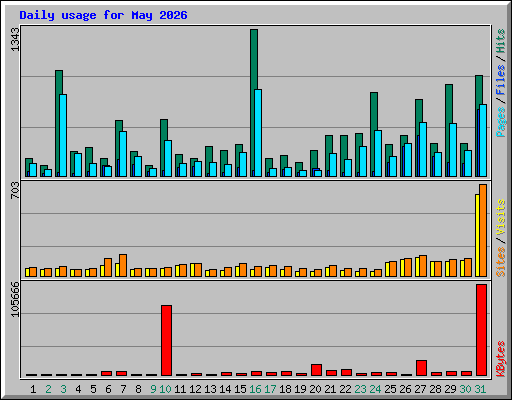Click the tallest green Hits bar for day 16
This screenshot has width=512, height=400.
254,59
